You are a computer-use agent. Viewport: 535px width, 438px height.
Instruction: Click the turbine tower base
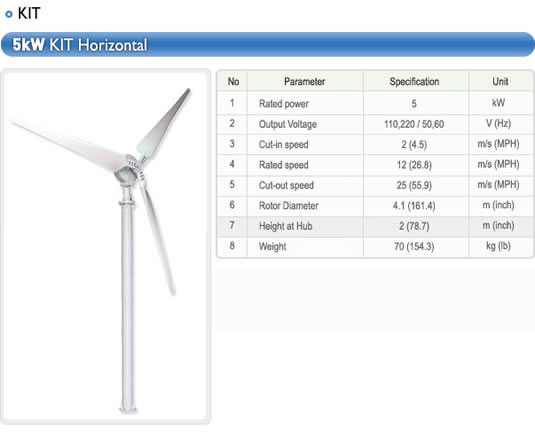click(128, 409)
